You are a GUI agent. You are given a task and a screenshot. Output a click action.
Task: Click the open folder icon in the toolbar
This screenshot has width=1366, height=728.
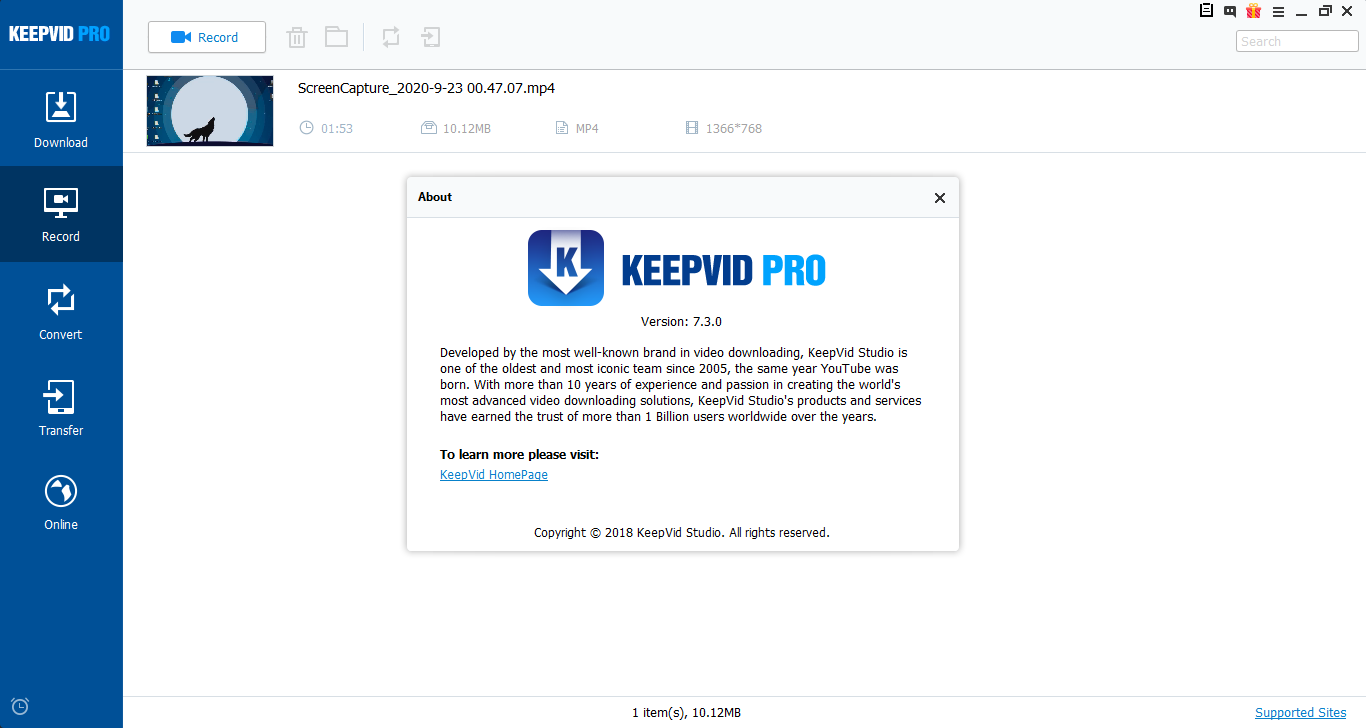(336, 37)
